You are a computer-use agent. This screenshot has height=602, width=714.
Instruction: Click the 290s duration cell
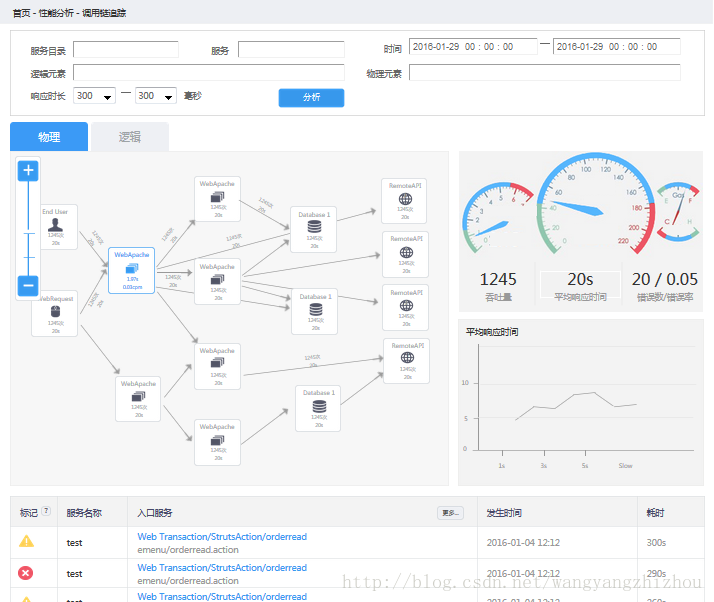(656, 574)
